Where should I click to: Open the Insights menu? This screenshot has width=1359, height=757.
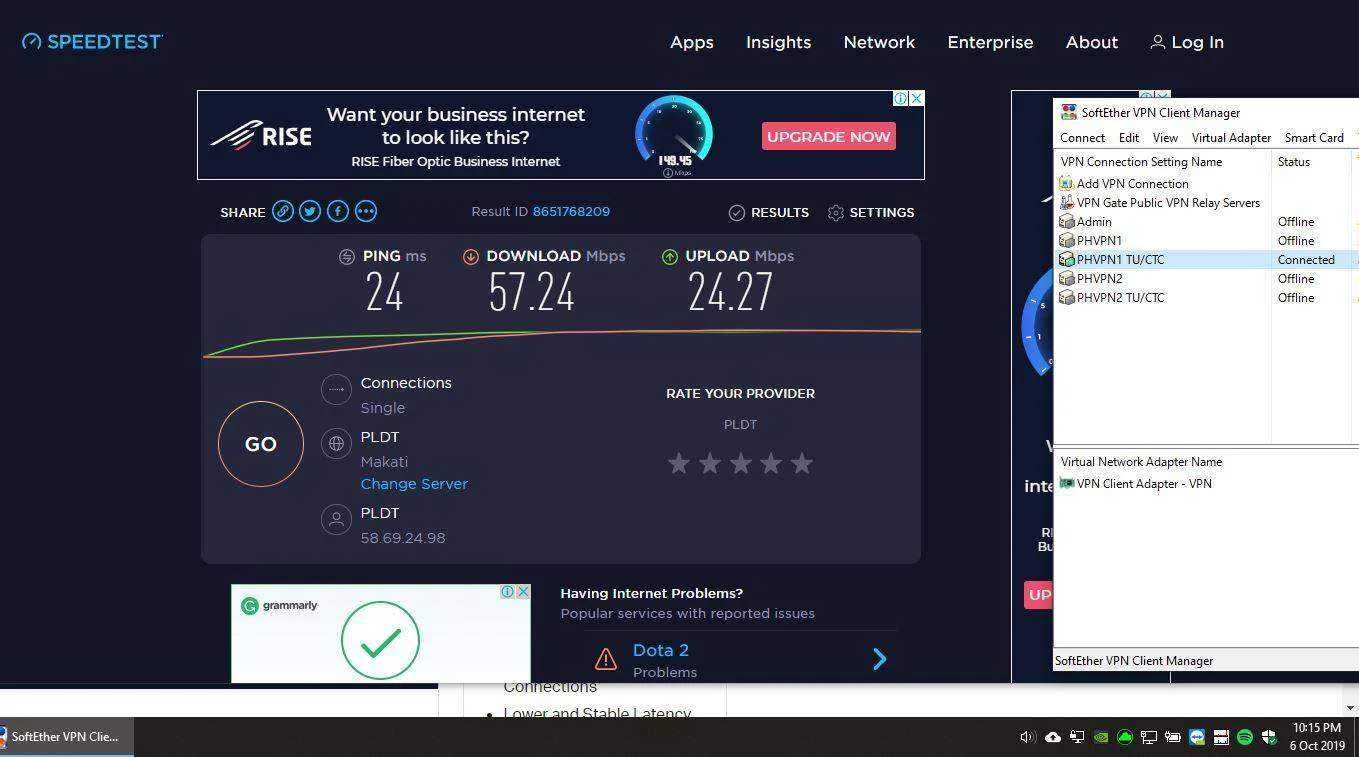[x=778, y=42]
